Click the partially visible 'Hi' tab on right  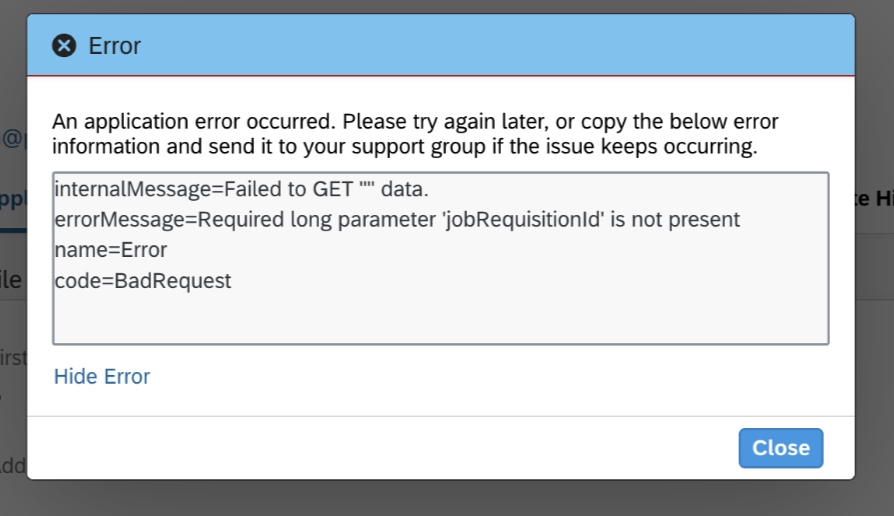874,199
